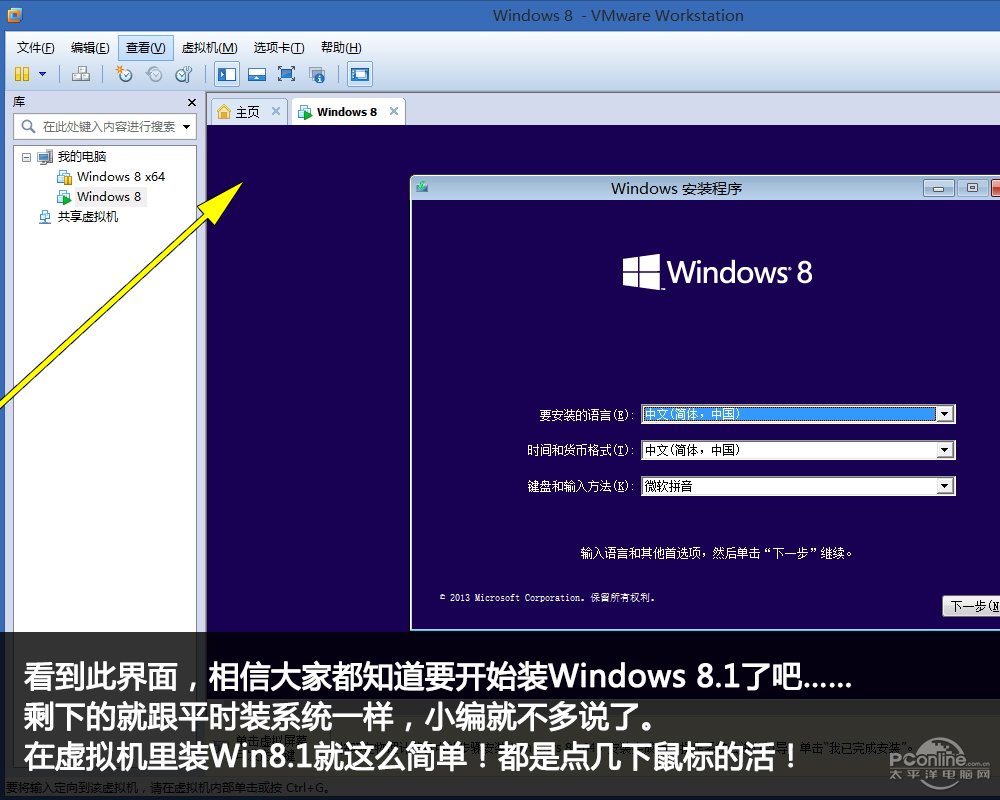The width and height of the screenshot is (1000, 800).
Task: Open the power options dropdown arrow
Action: coord(43,75)
